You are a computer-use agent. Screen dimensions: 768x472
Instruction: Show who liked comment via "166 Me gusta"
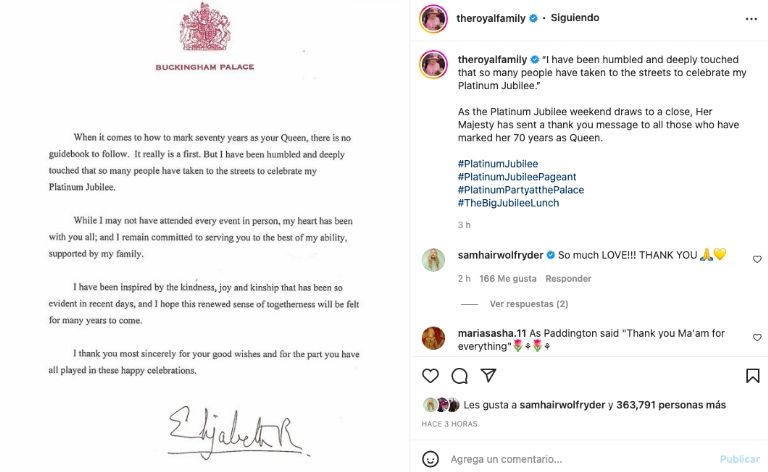[507, 279]
